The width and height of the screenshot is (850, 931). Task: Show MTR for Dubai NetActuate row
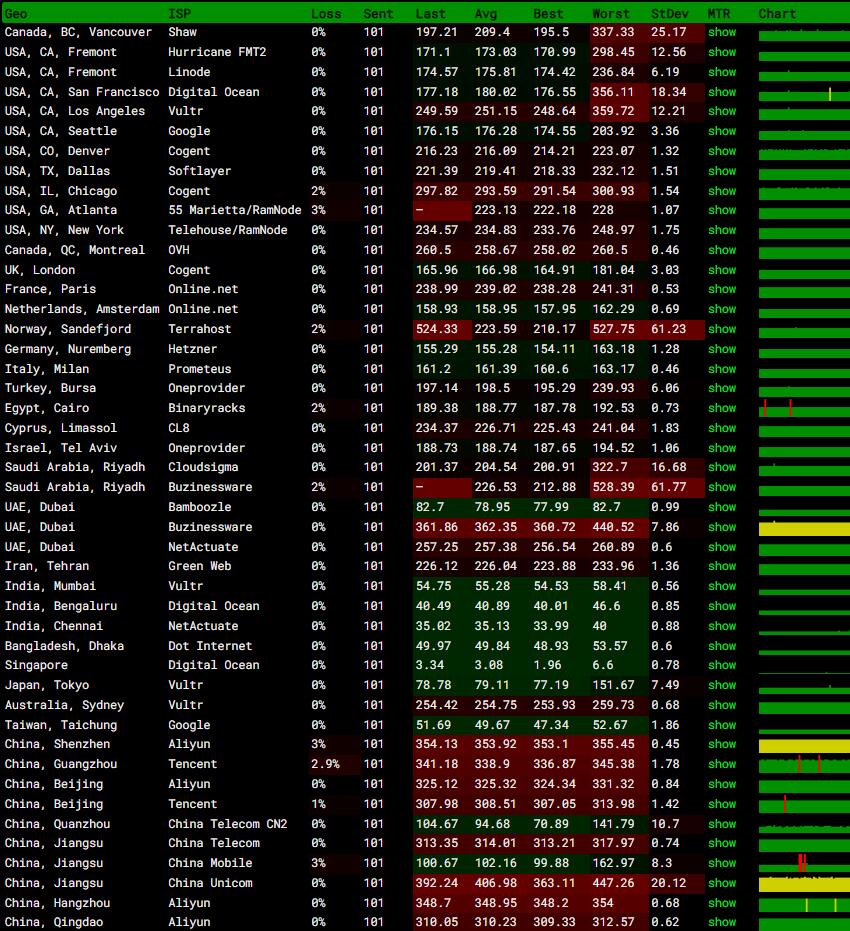point(722,547)
